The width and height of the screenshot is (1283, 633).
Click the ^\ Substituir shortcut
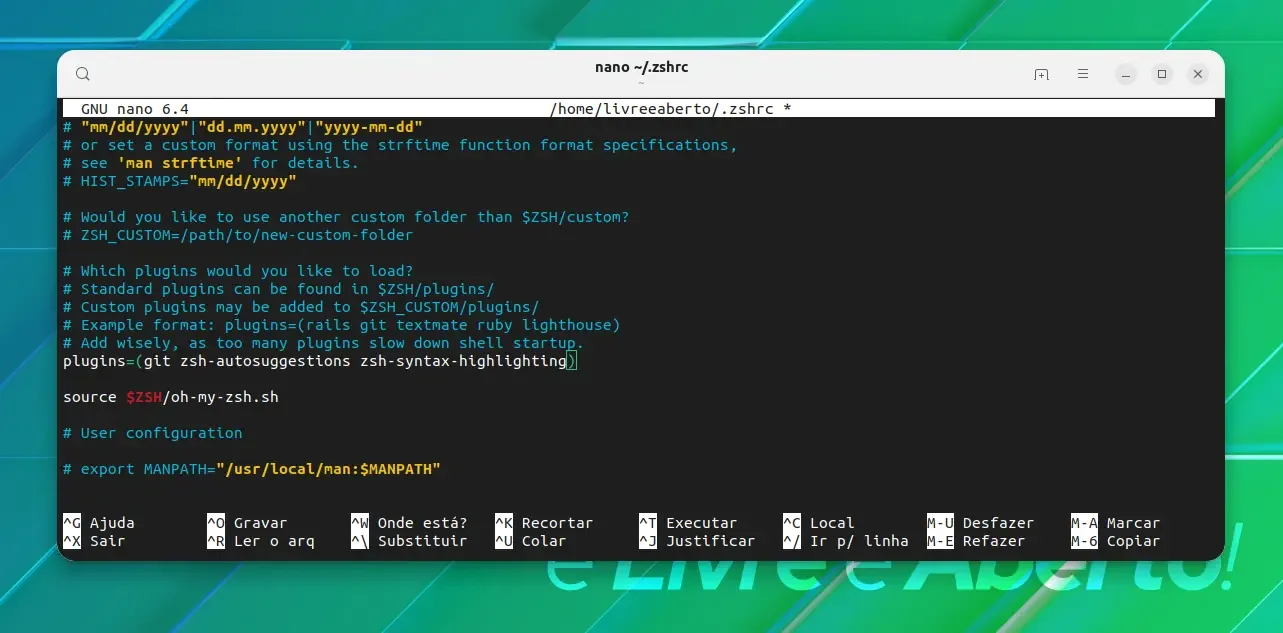tap(409, 541)
